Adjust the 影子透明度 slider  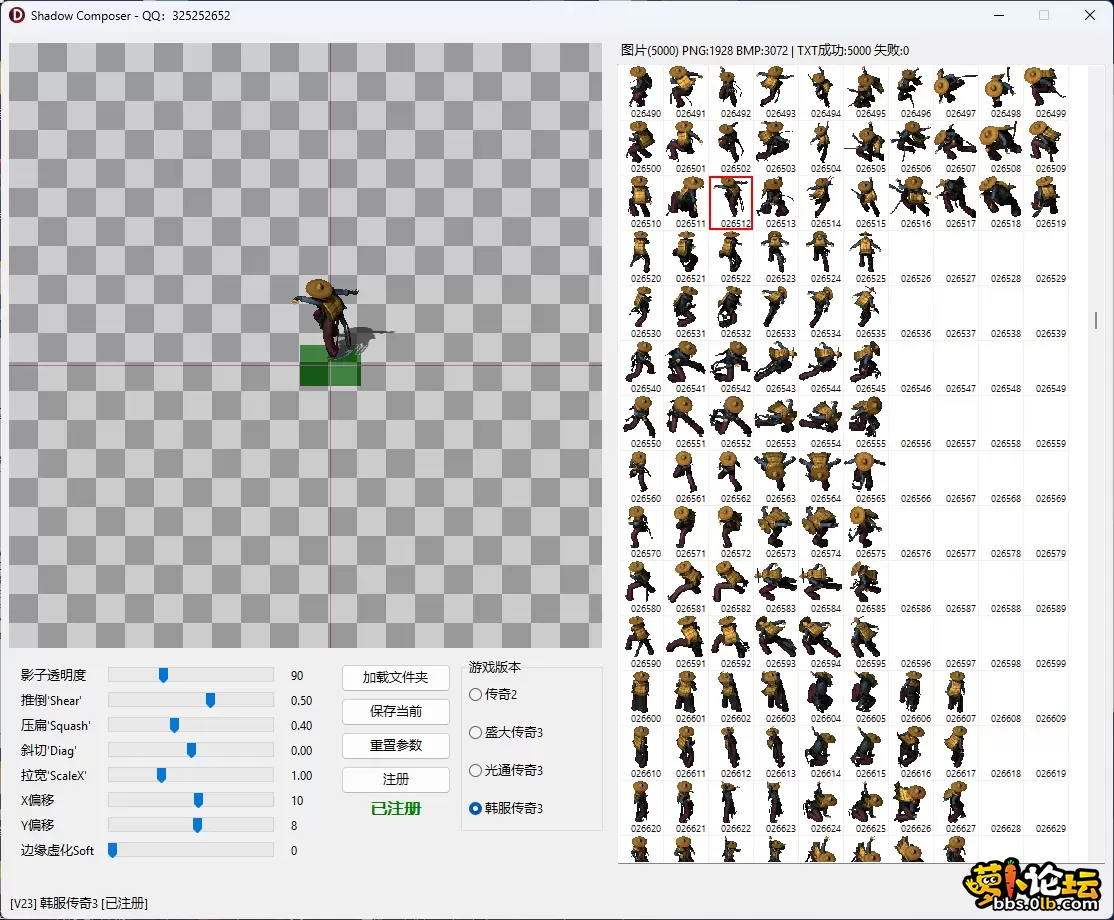190,675
